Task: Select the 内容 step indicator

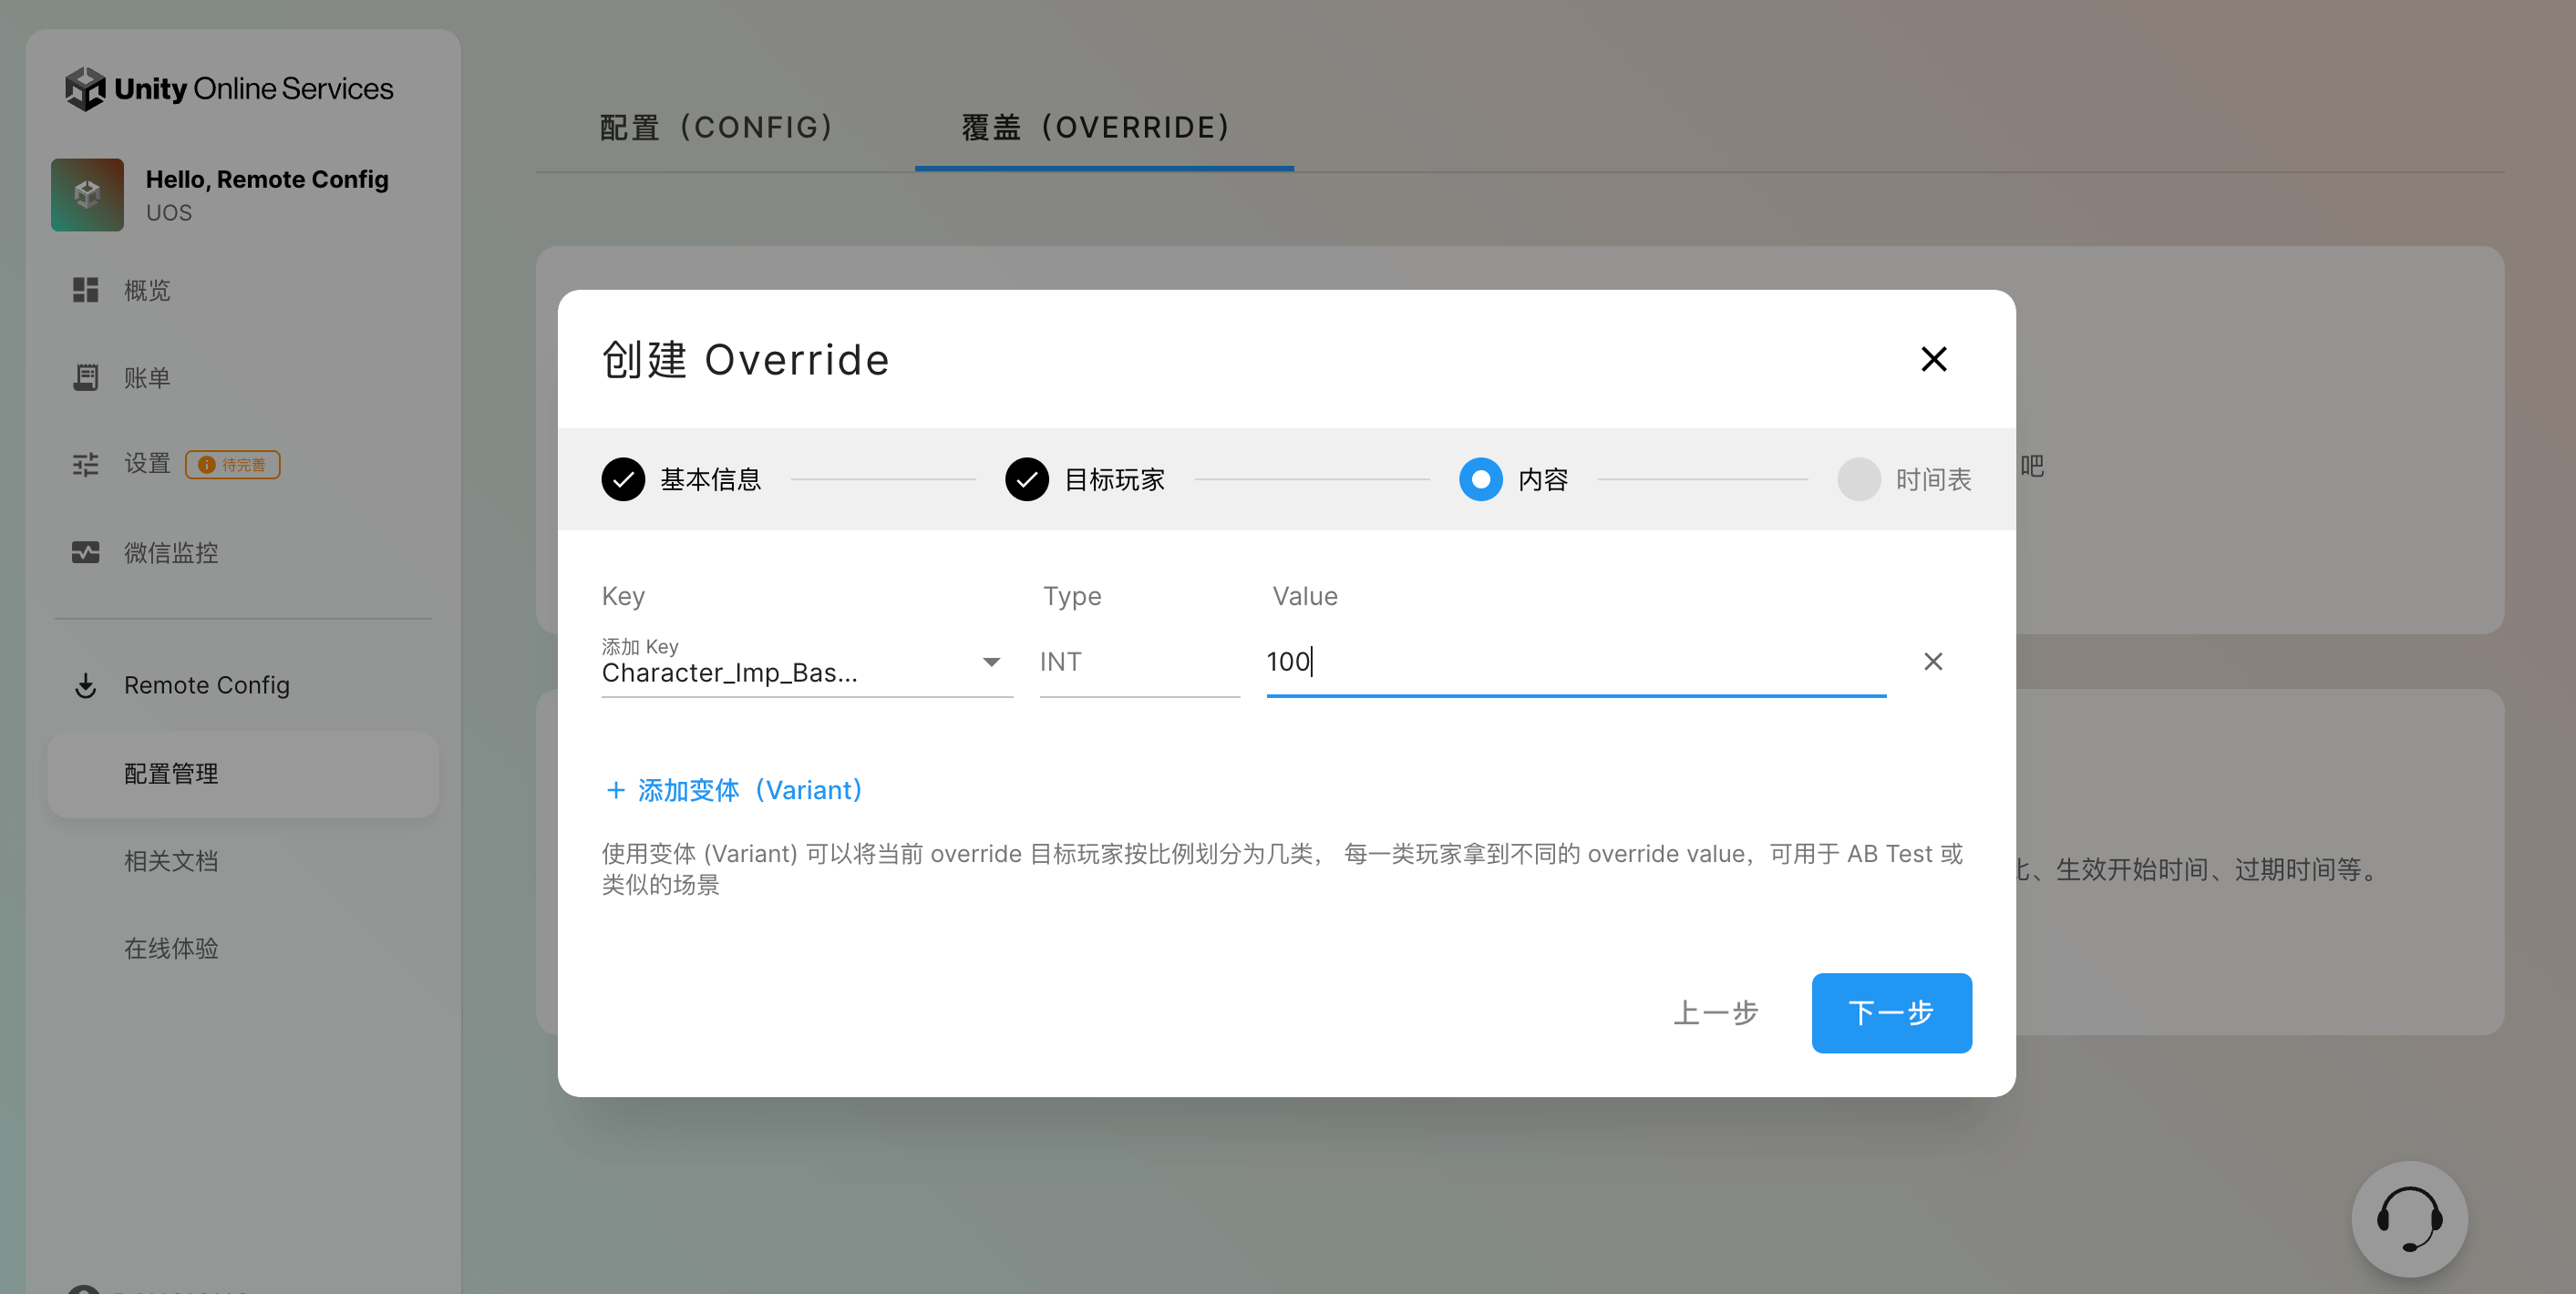Action: pyautogui.click(x=1480, y=479)
